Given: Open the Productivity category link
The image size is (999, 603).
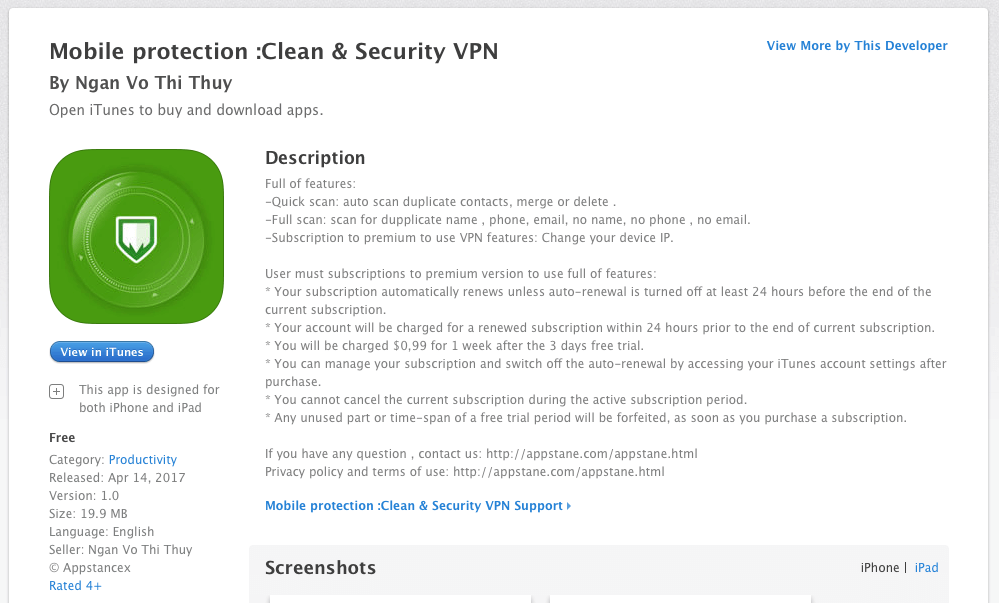Looking at the screenshot, I should [x=143, y=460].
